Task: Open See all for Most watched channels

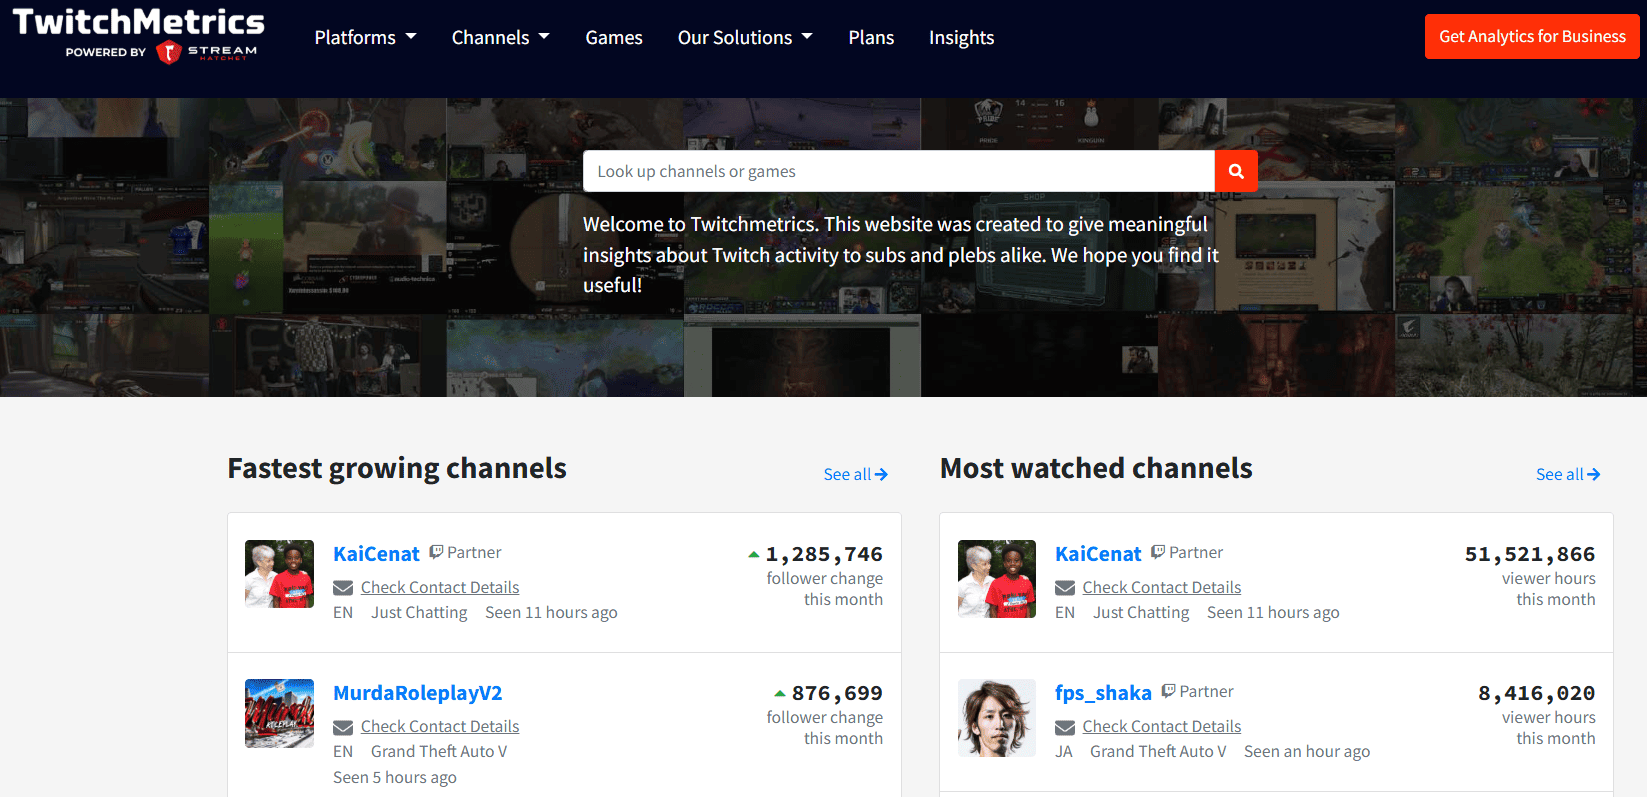Action: pyautogui.click(x=1568, y=475)
